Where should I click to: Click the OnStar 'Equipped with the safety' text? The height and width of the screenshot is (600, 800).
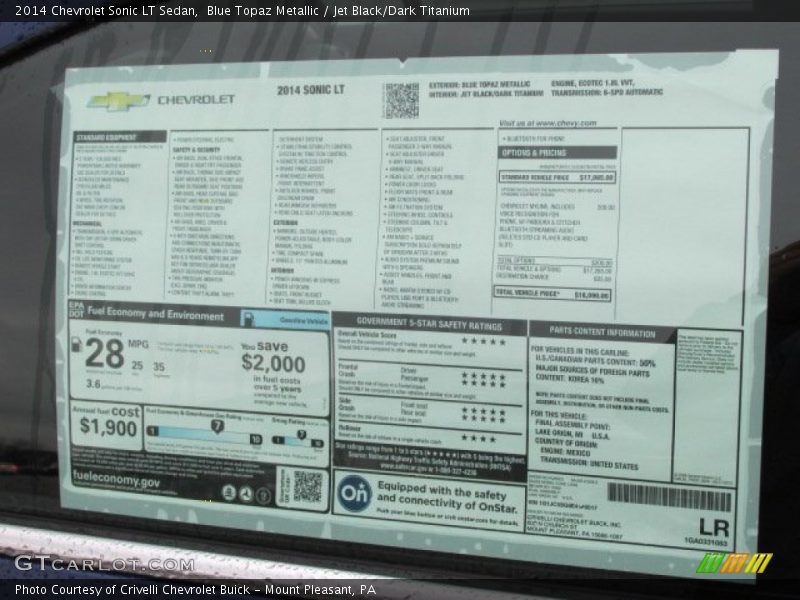[x=447, y=496]
